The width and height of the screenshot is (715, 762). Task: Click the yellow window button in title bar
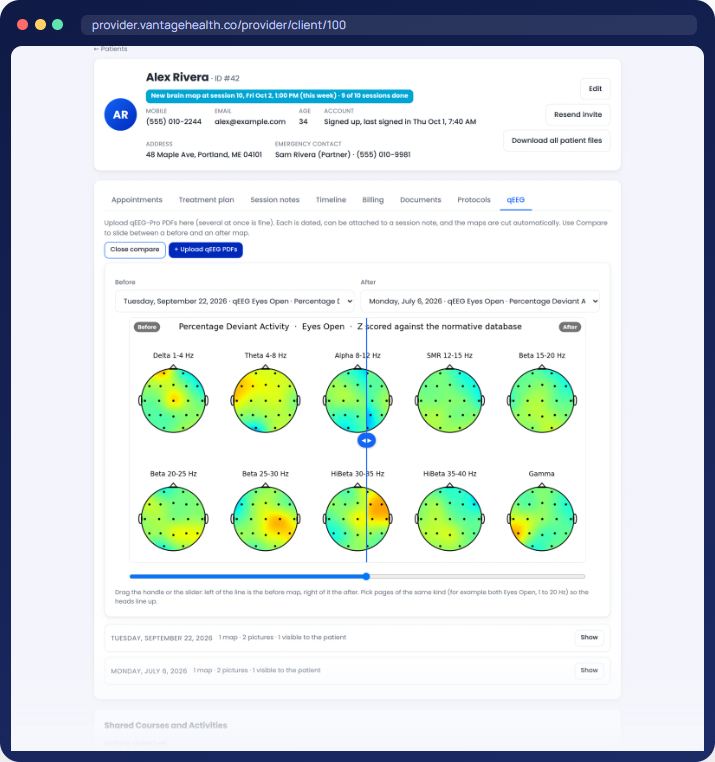[x=40, y=25]
